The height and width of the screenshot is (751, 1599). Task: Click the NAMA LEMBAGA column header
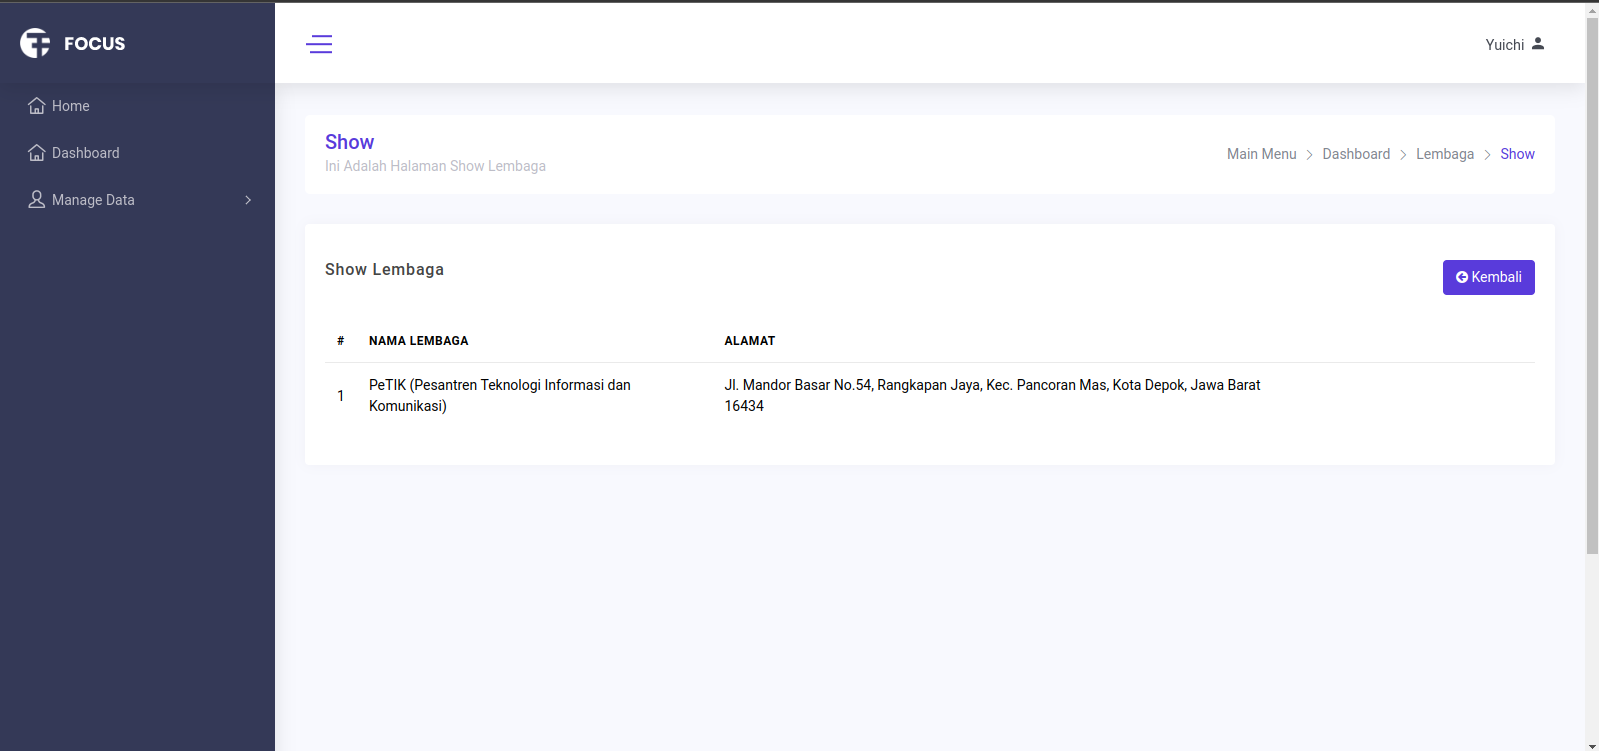coord(418,341)
